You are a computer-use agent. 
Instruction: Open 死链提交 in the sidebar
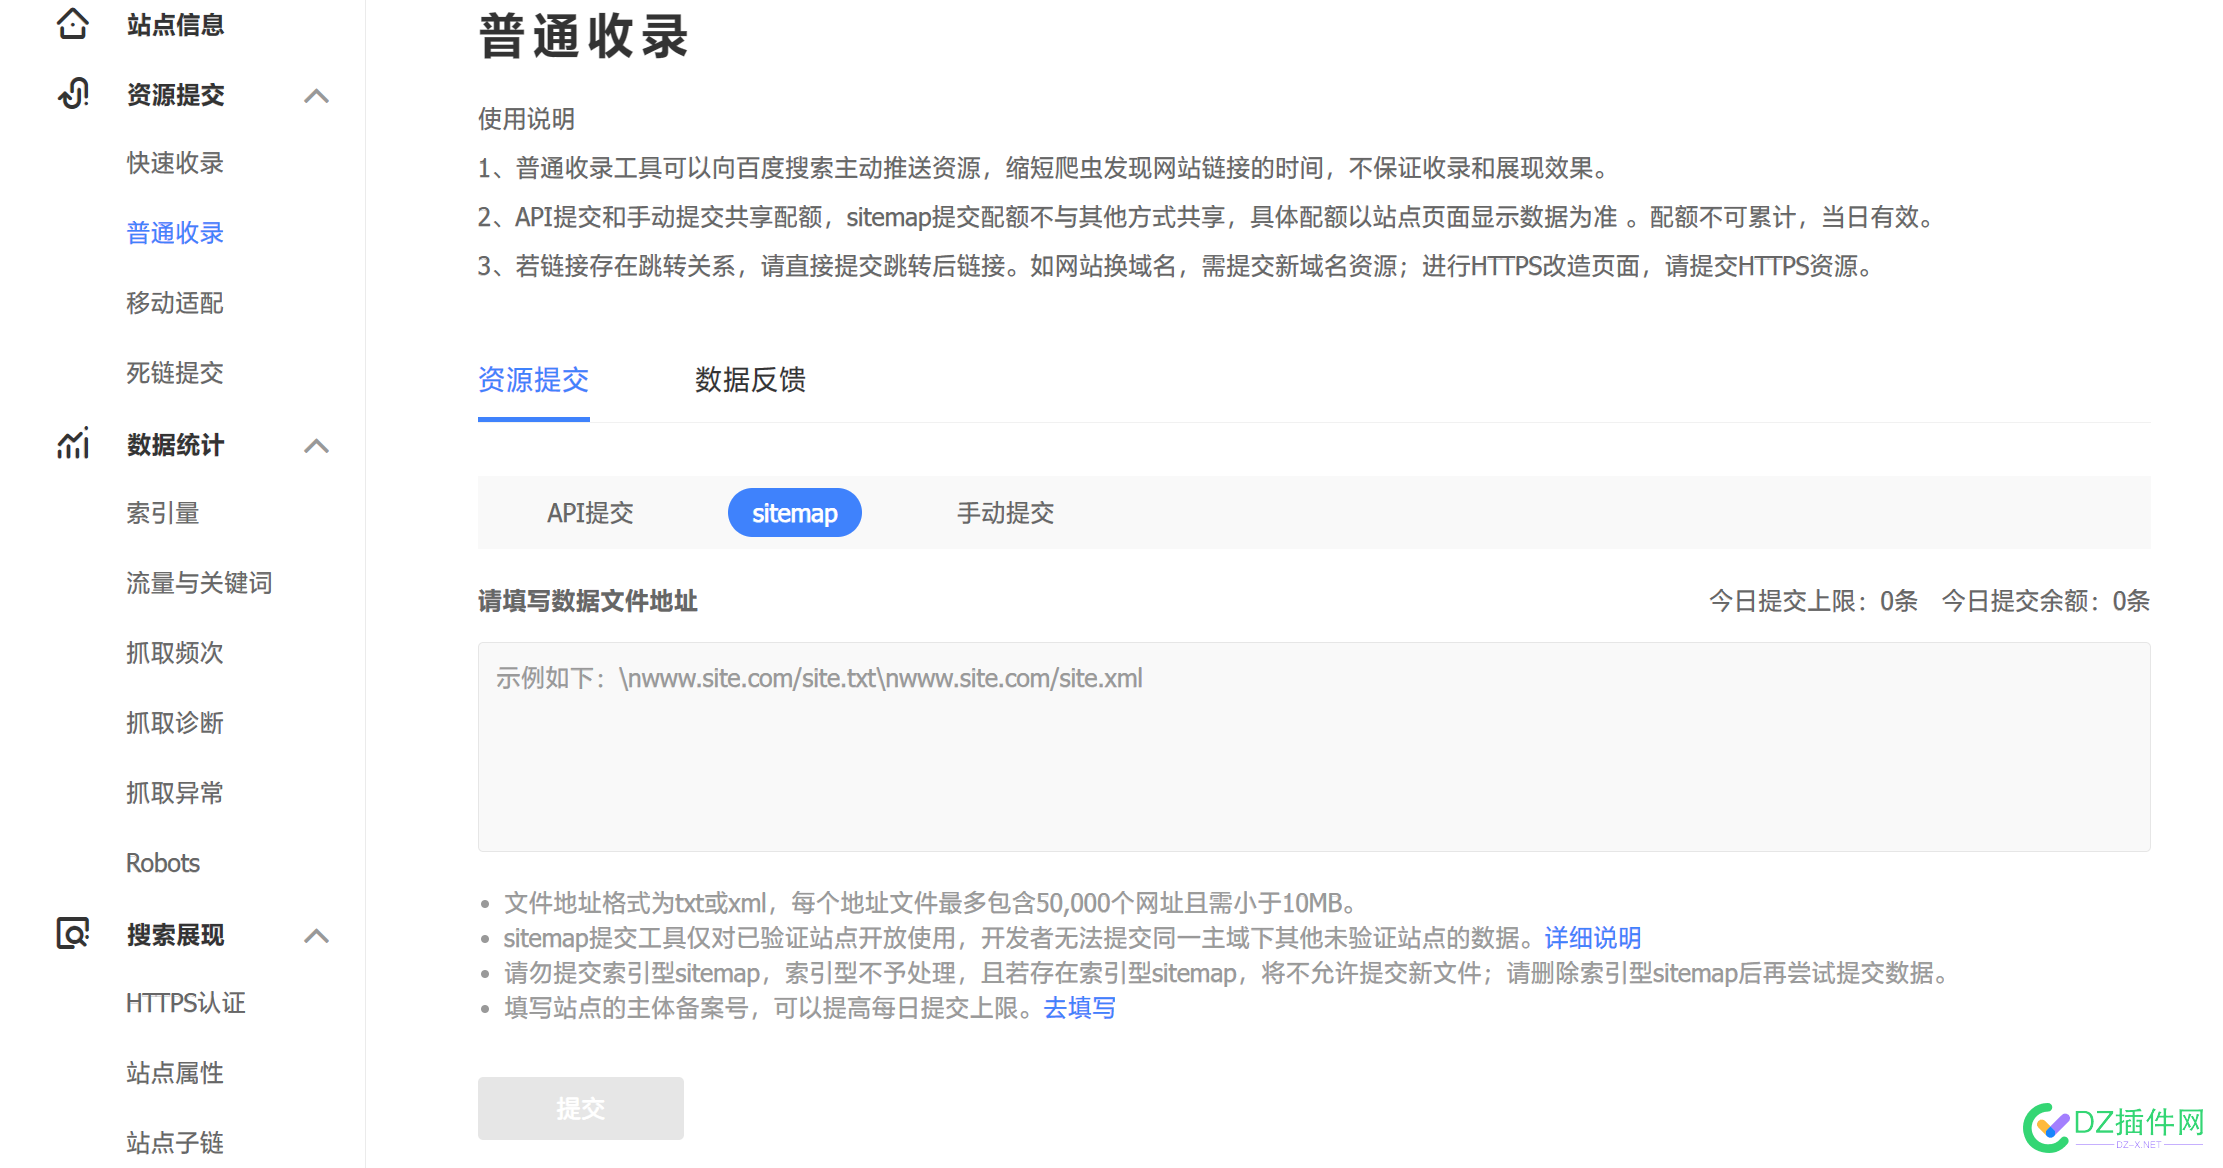click(175, 373)
